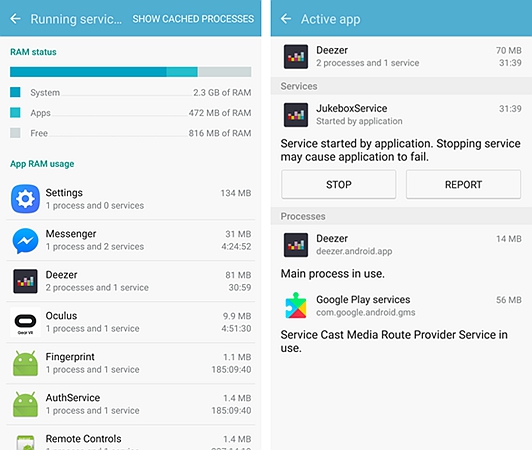Tap the JukeboxService icon
The height and width of the screenshot is (450, 532).
[x=296, y=115]
